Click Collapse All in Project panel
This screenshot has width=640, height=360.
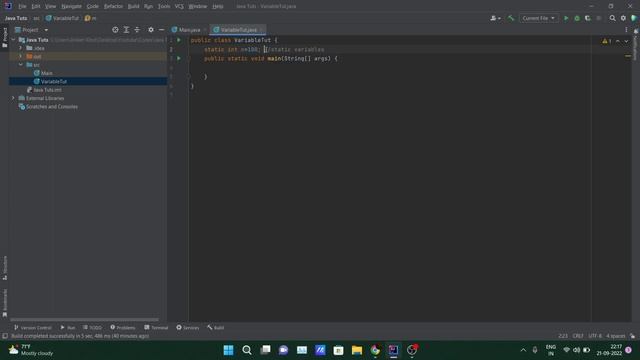pos(137,30)
